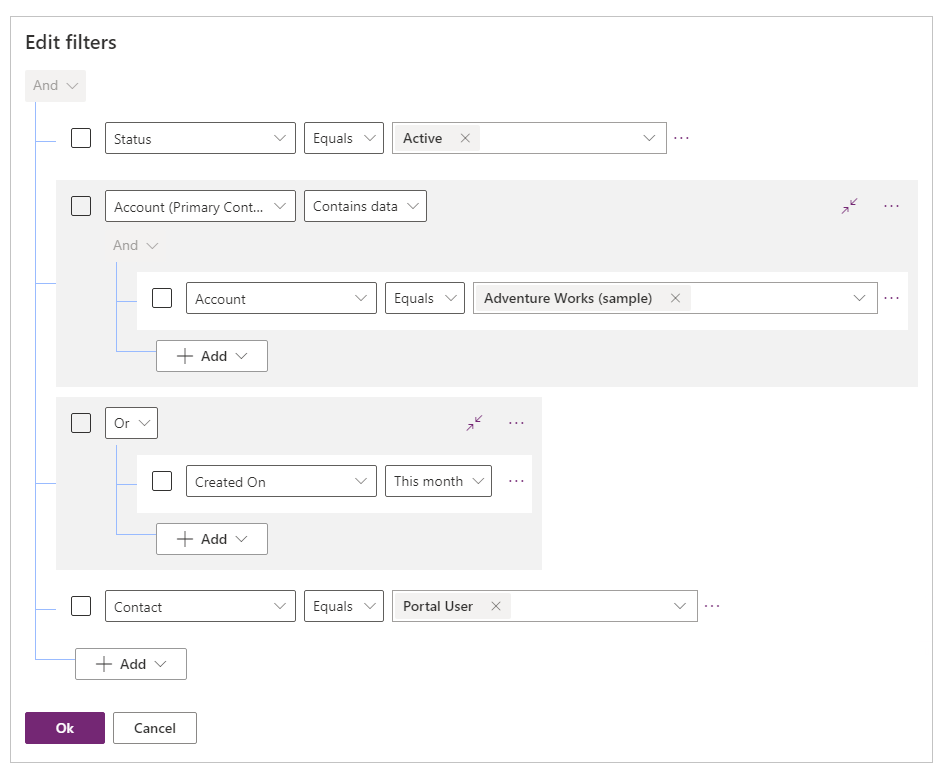This screenshot has width=948, height=778.
Task: Open more options for Or group
Action: tap(516, 423)
